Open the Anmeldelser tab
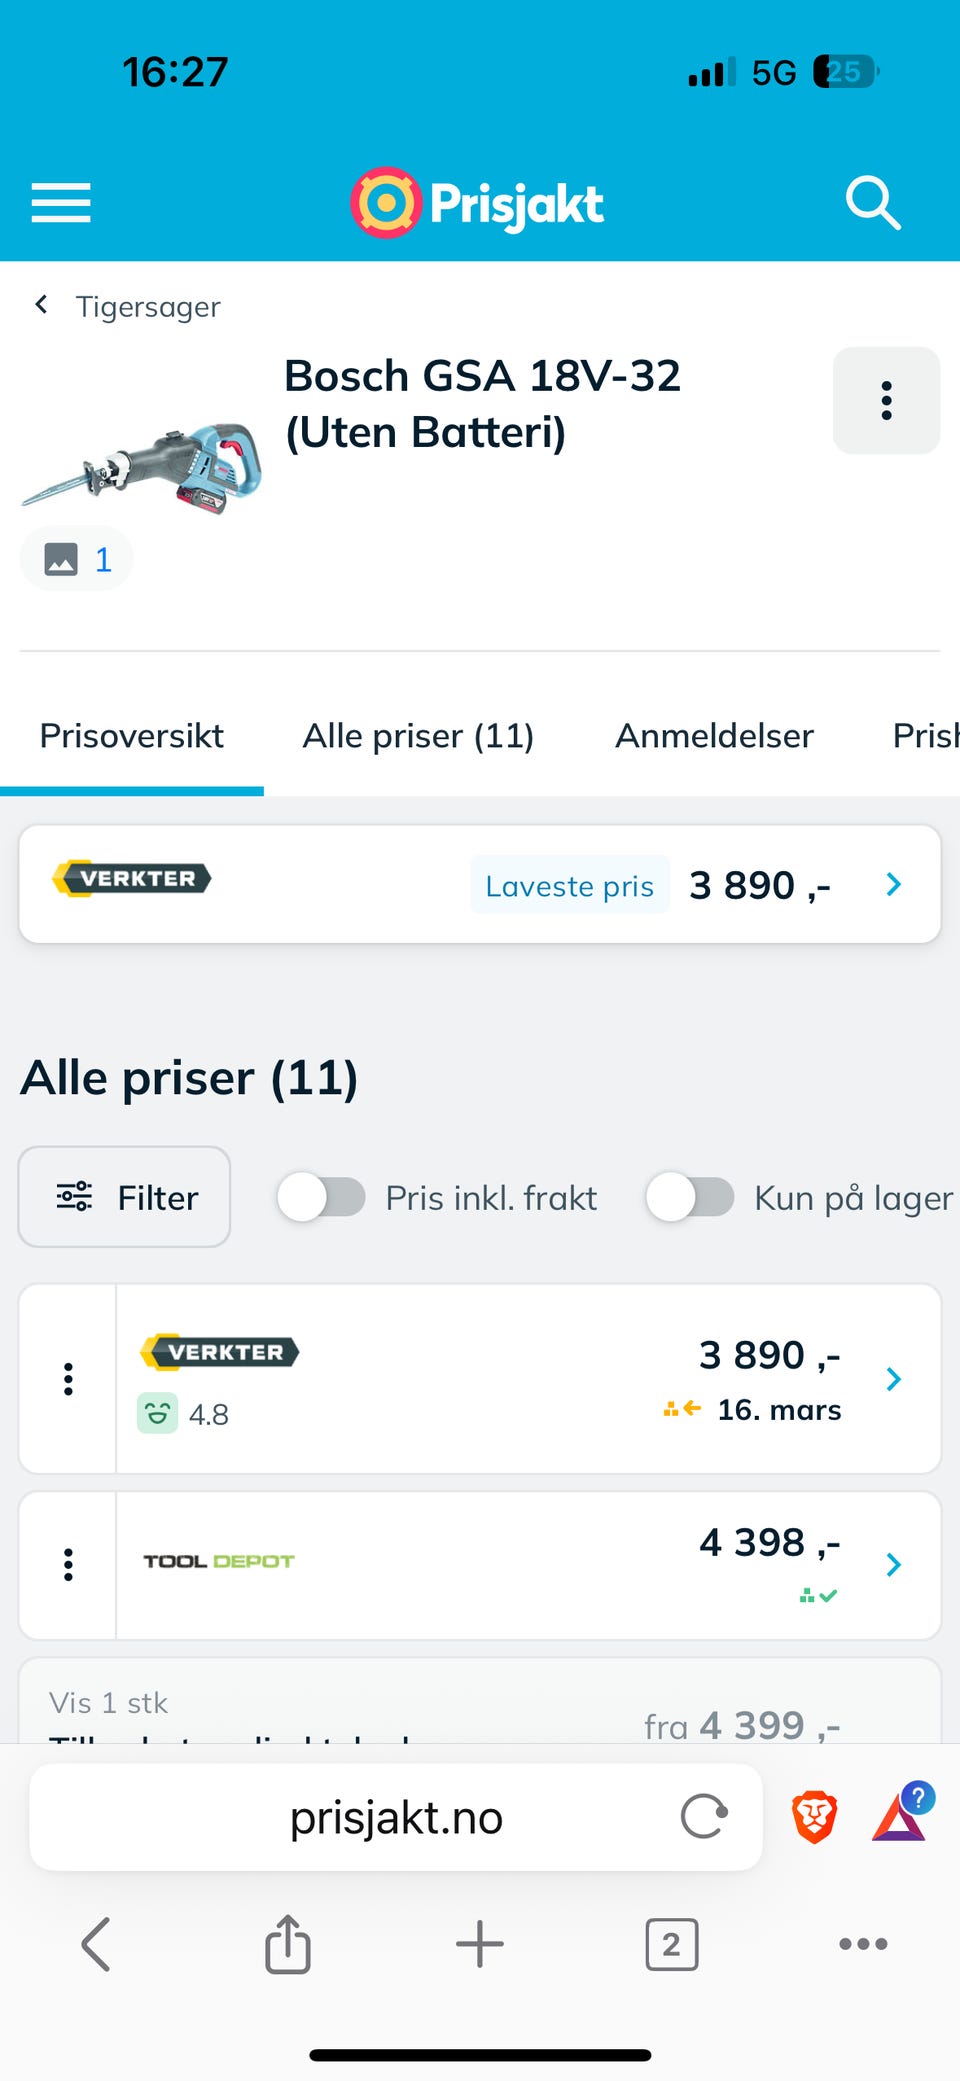This screenshot has width=960, height=2081. point(713,736)
